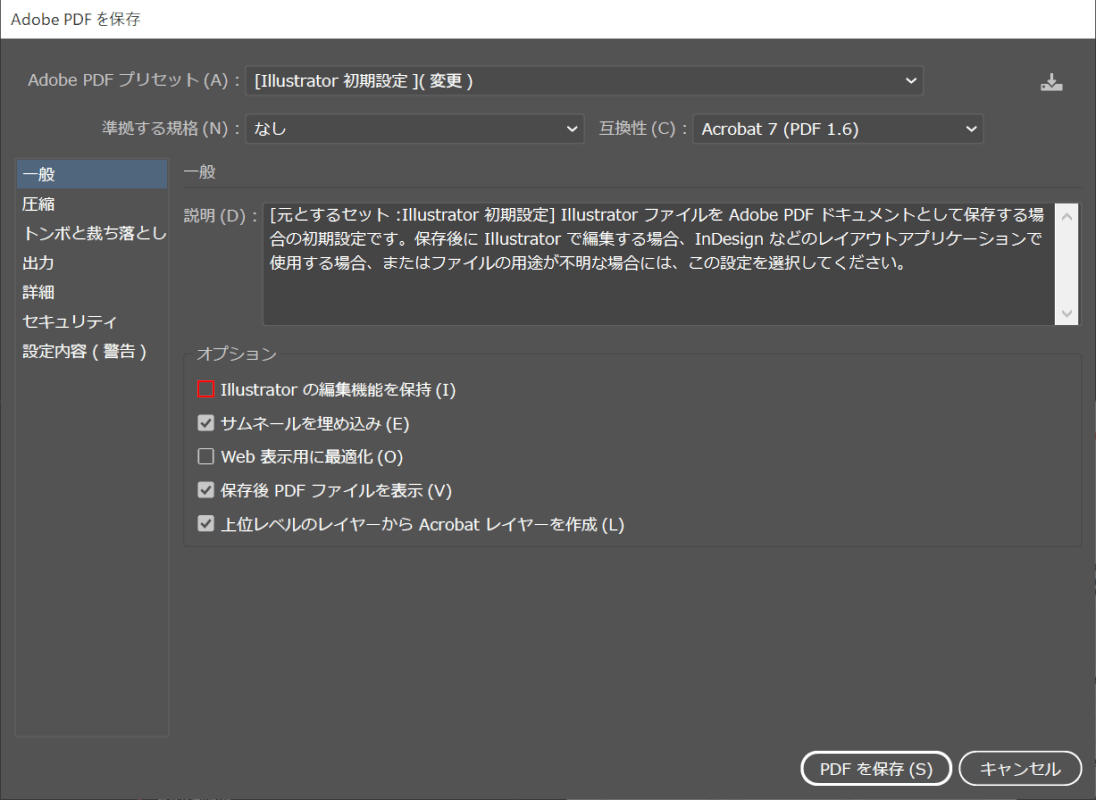The height and width of the screenshot is (800, 1096).
Task: Open the 準拠する規格 dropdown
Action: [414, 129]
